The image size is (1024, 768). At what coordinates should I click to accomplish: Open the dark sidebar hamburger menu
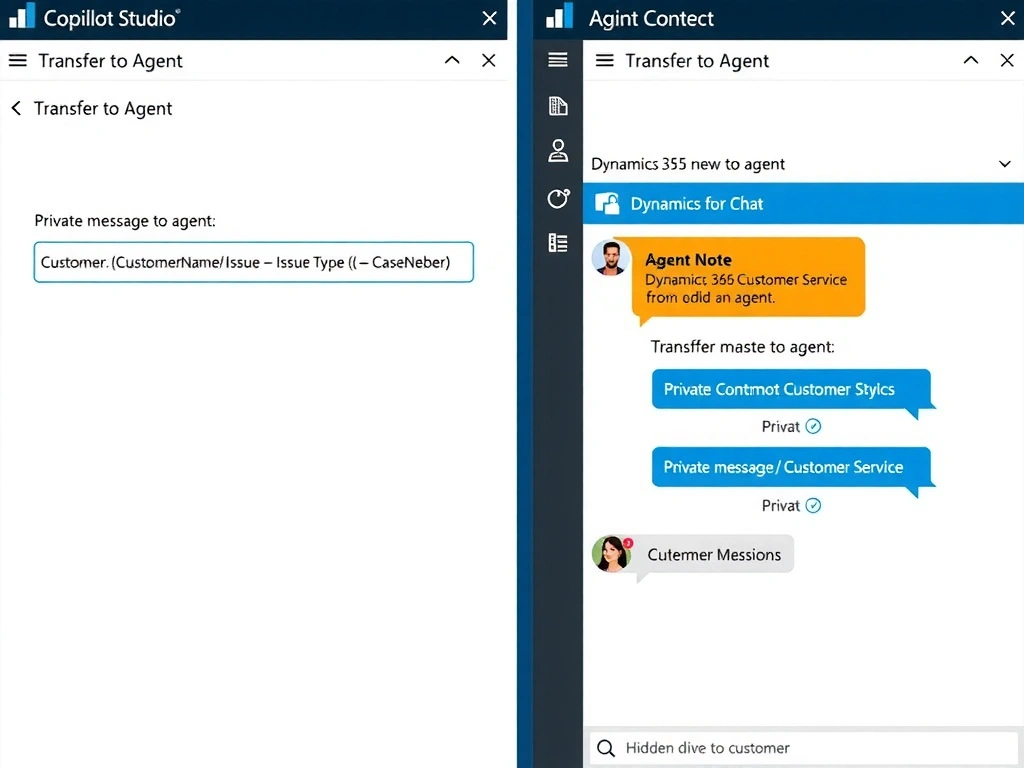tap(558, 60)
